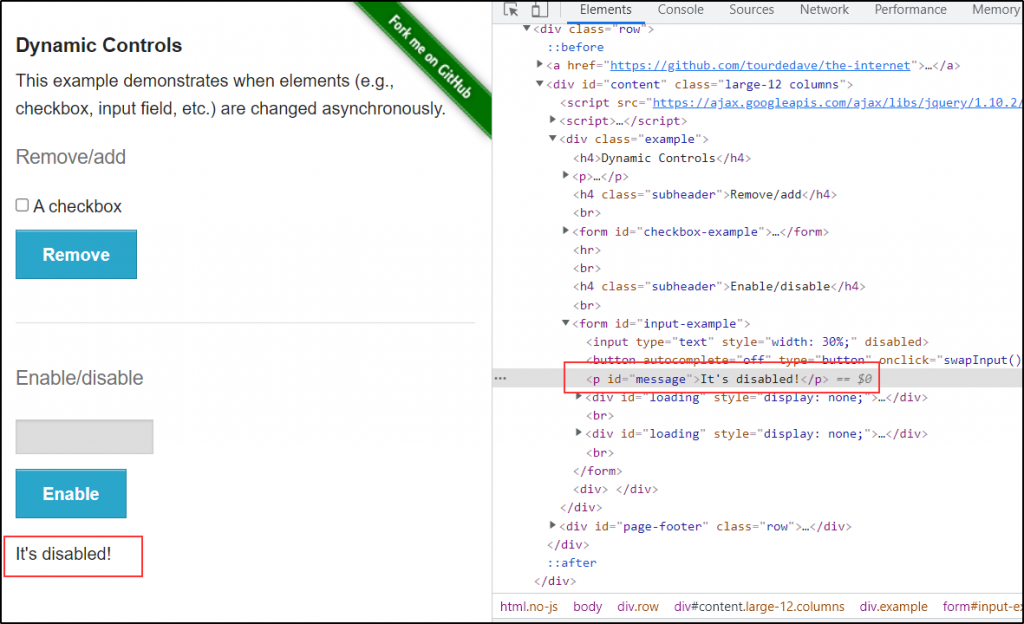Select the h4 subheader Enable/disable DOM row

point(719,287)
